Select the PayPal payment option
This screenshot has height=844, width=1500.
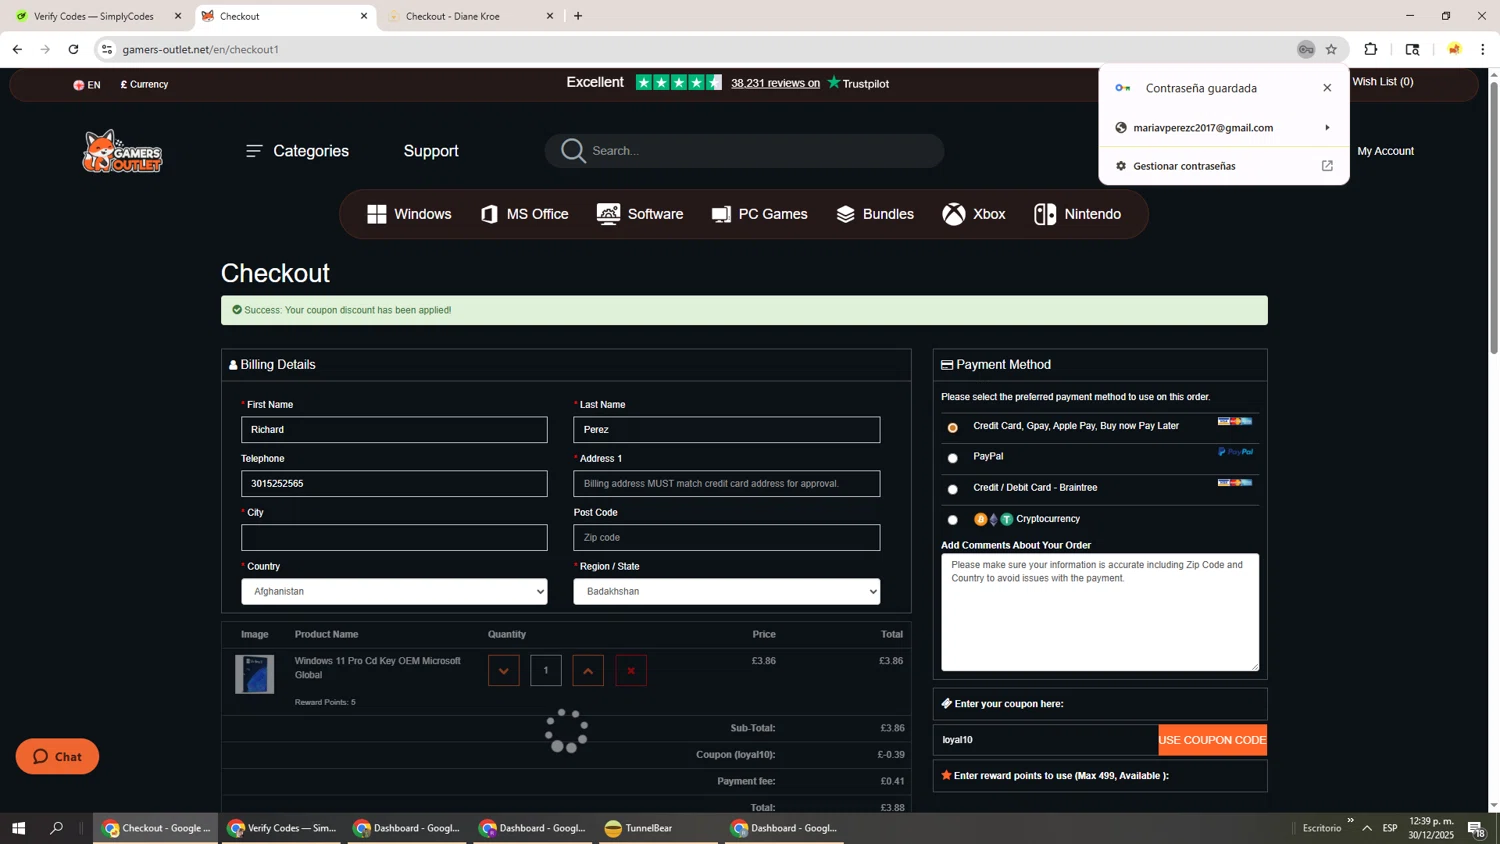pos(953,458)
